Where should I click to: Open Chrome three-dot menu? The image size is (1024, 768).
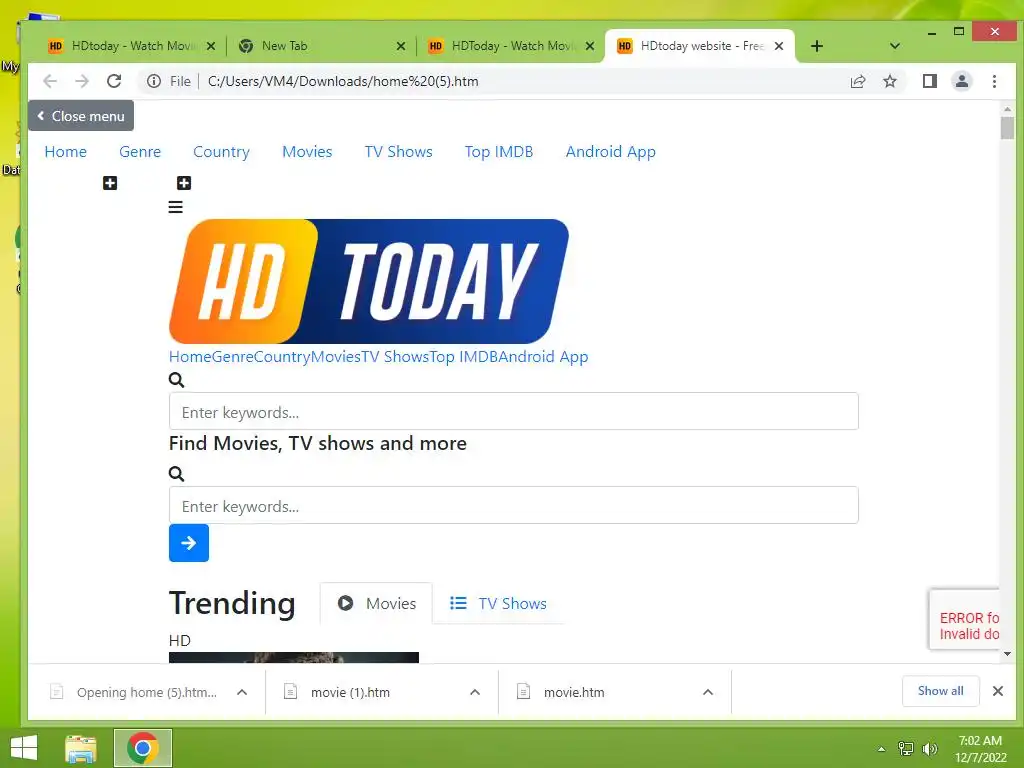[994, 81]
